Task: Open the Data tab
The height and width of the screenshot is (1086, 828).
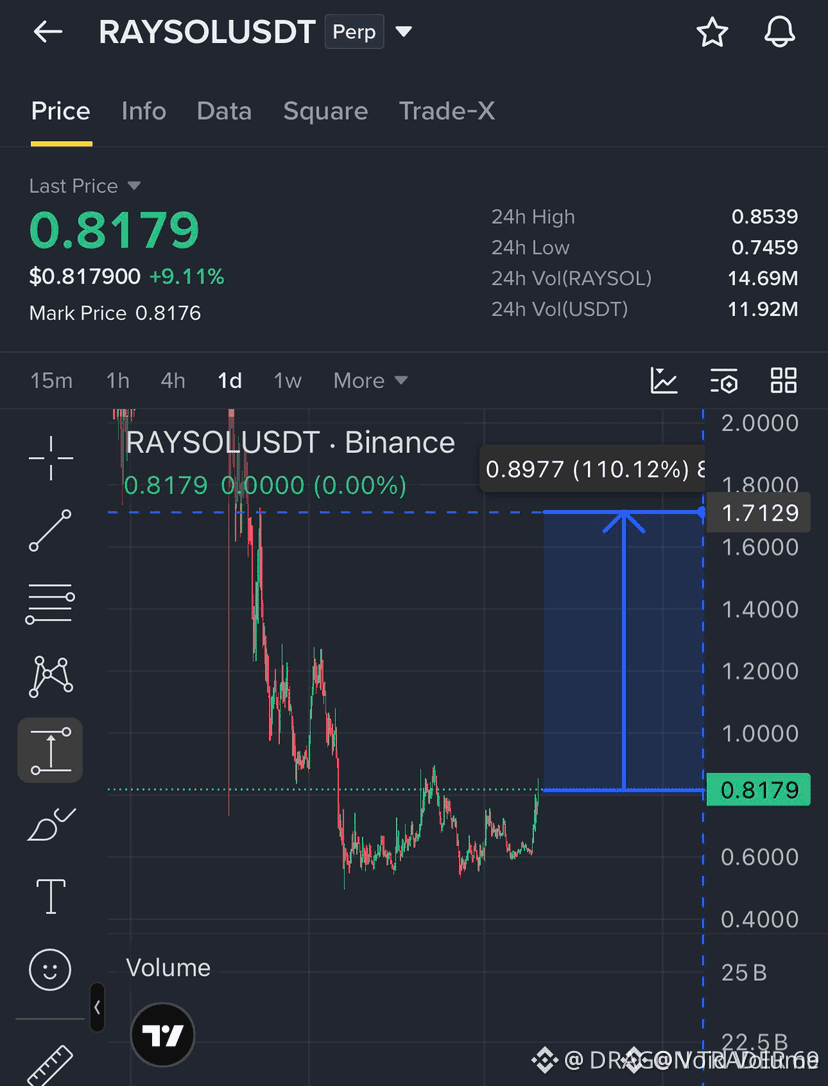Action: point(224,111)
